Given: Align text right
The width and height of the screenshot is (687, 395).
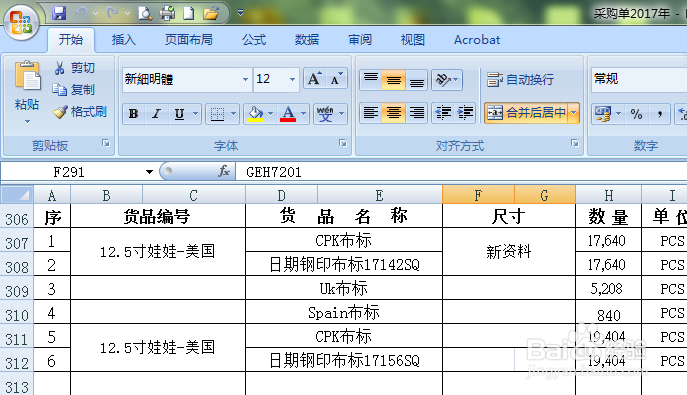Looking at the screenshot, I should [416, 113].
